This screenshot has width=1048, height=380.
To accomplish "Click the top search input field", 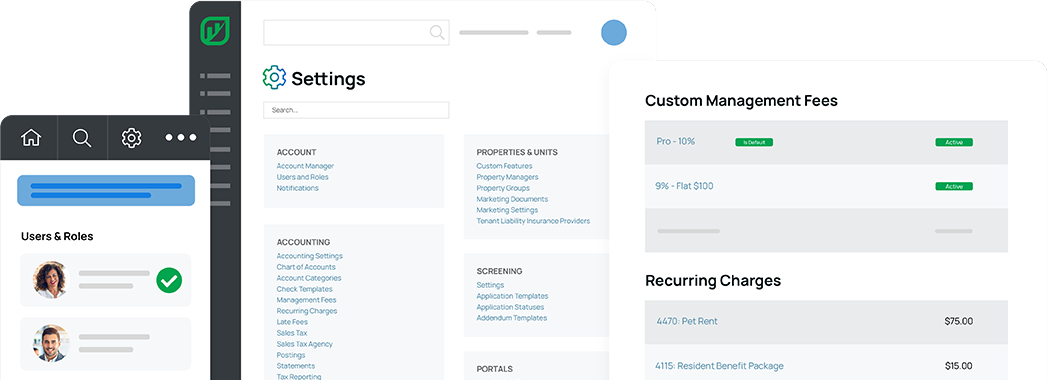I will point(356,32).
